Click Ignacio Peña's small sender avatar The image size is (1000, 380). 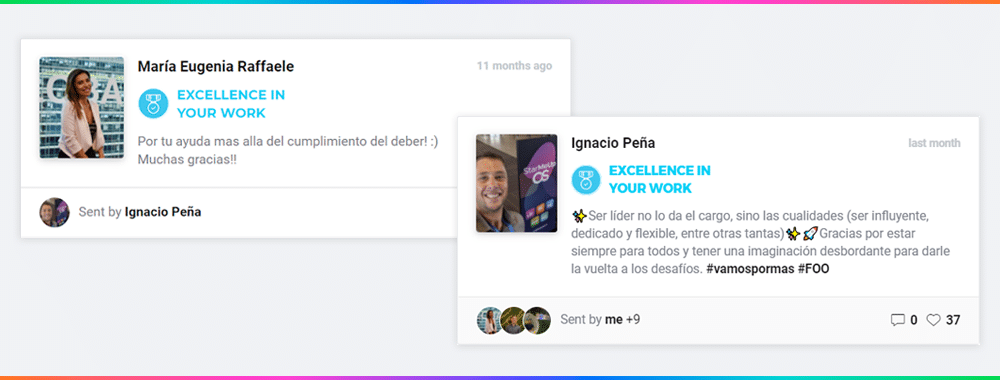(x=54, y=212)
